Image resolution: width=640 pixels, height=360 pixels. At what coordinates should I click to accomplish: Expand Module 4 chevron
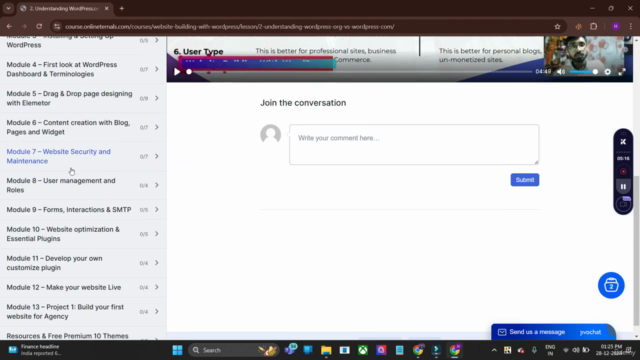pyautogui.click(x=157, y=69)
